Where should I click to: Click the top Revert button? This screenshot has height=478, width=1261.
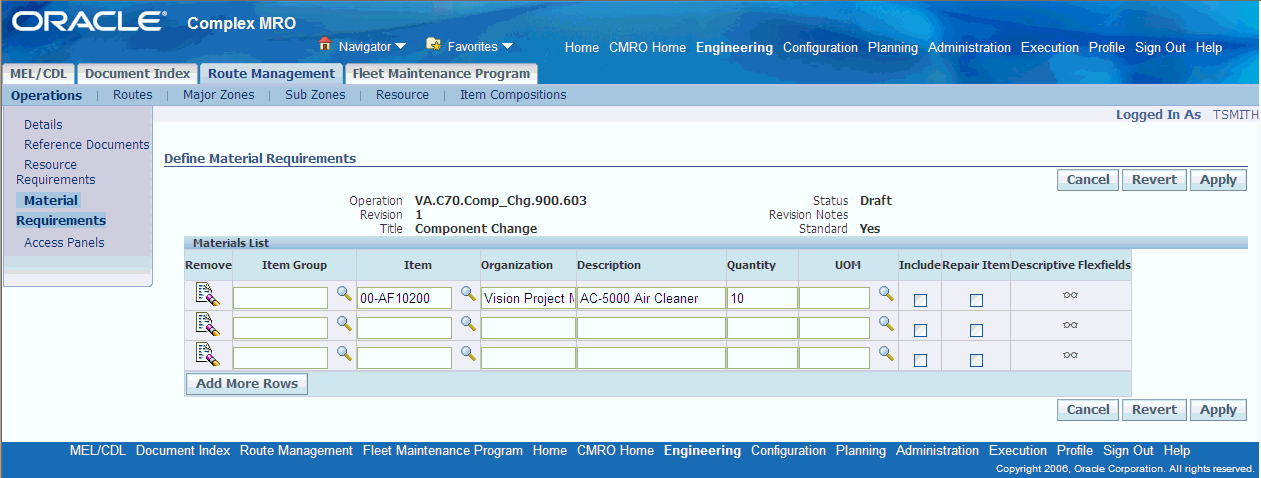(x=1154, y=180)
